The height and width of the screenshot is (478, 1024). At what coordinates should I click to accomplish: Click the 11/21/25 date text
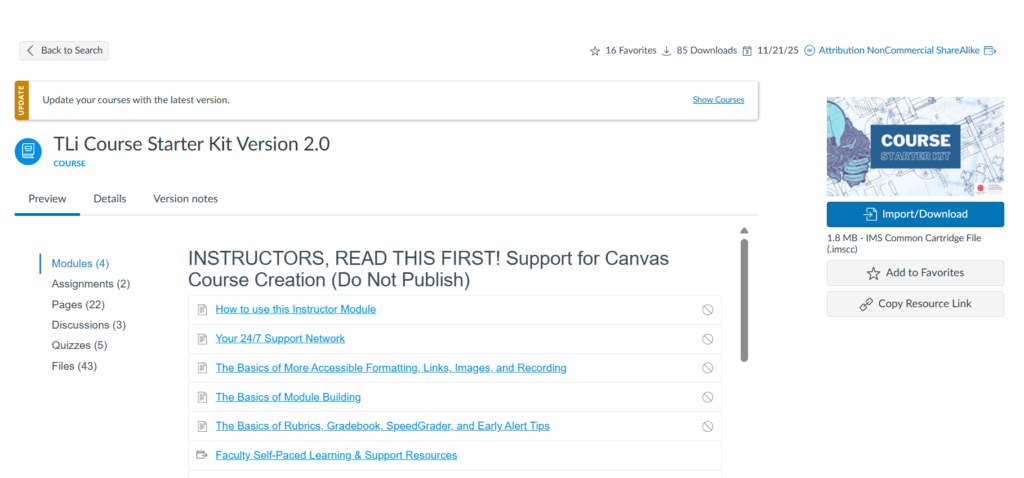(778, 50)
